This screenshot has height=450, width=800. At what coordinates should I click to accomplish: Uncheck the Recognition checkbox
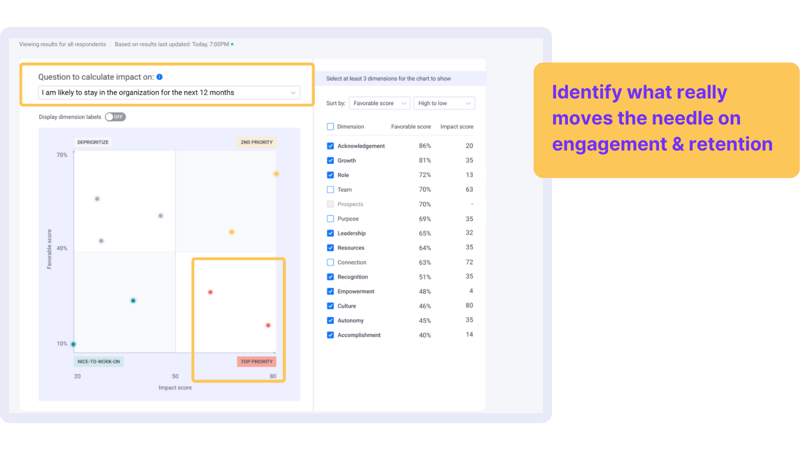coord(330,277)
